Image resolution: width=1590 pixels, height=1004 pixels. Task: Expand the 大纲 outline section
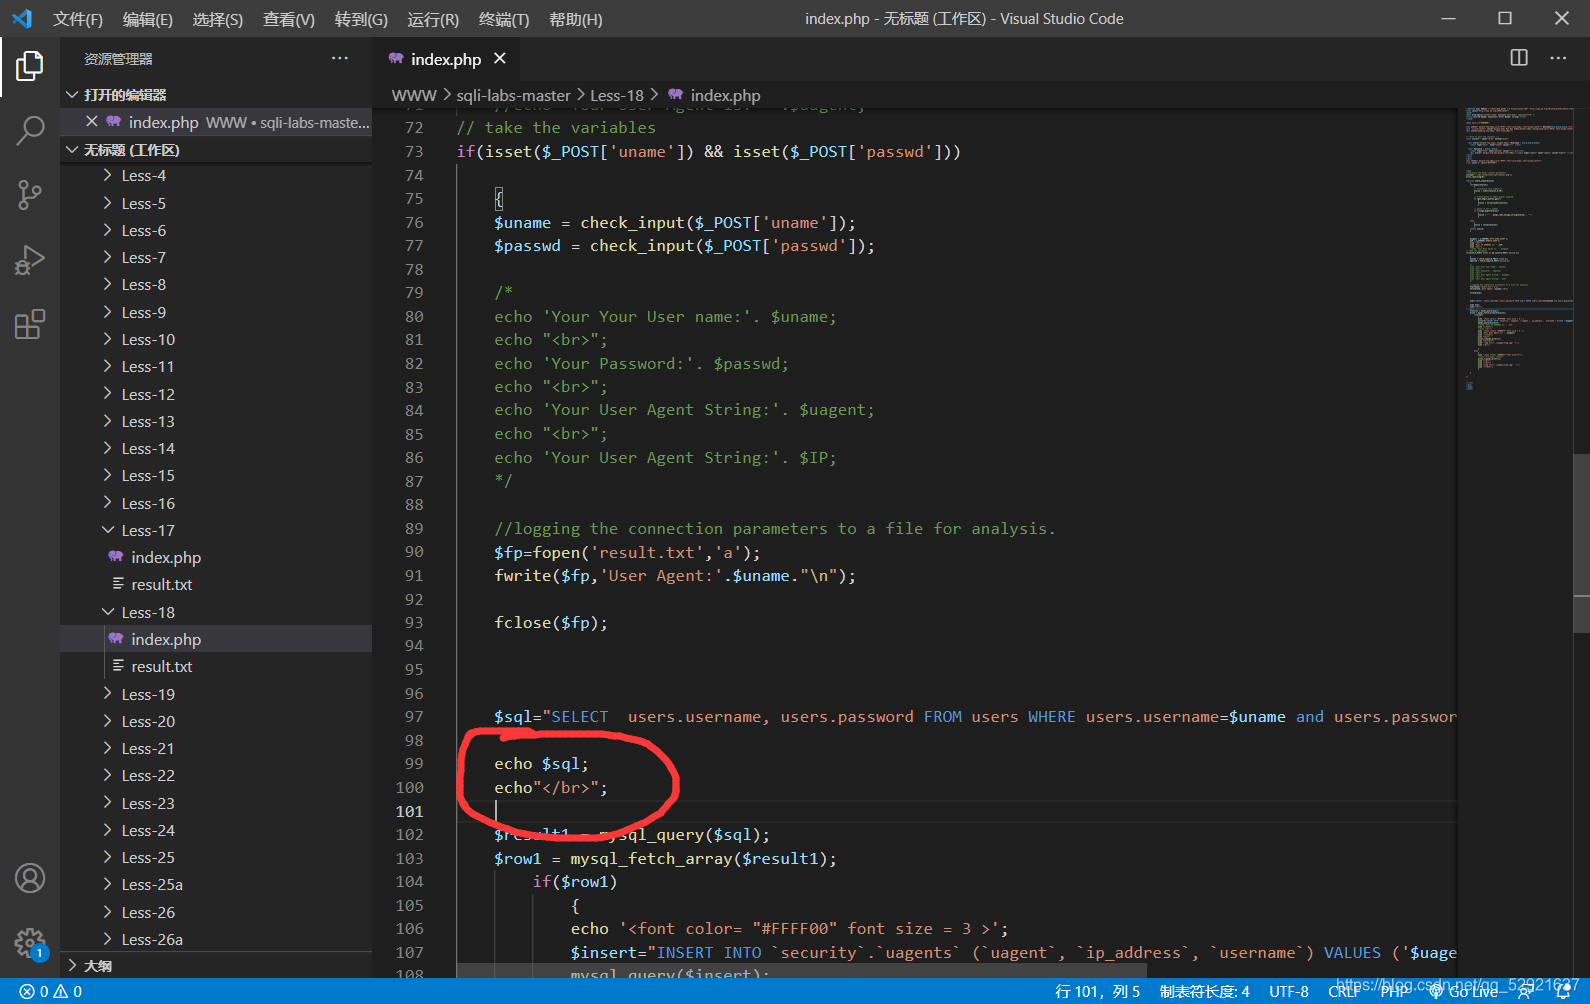pyautogui.click(x=216, y=966)
